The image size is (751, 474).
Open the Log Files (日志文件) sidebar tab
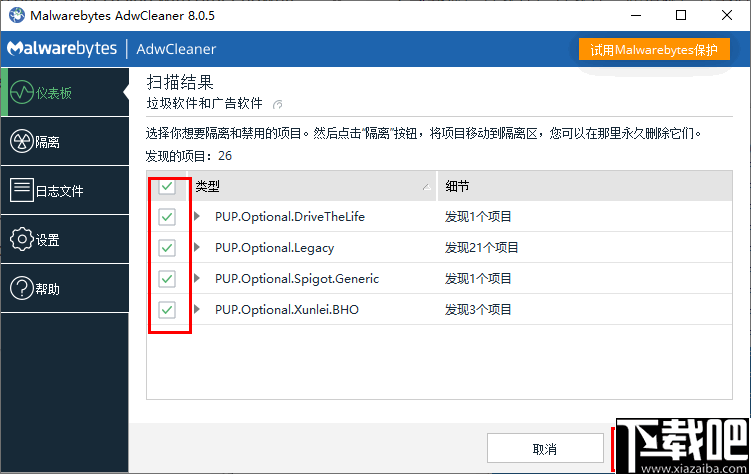pos(65,190)
